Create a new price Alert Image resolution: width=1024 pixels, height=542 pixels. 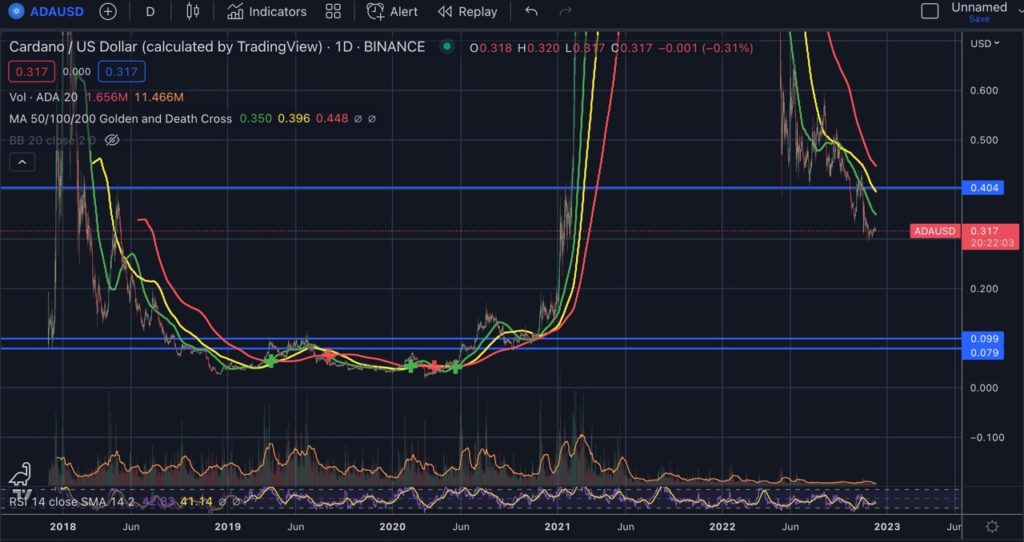pyautogui.click(x=392, y=12)
